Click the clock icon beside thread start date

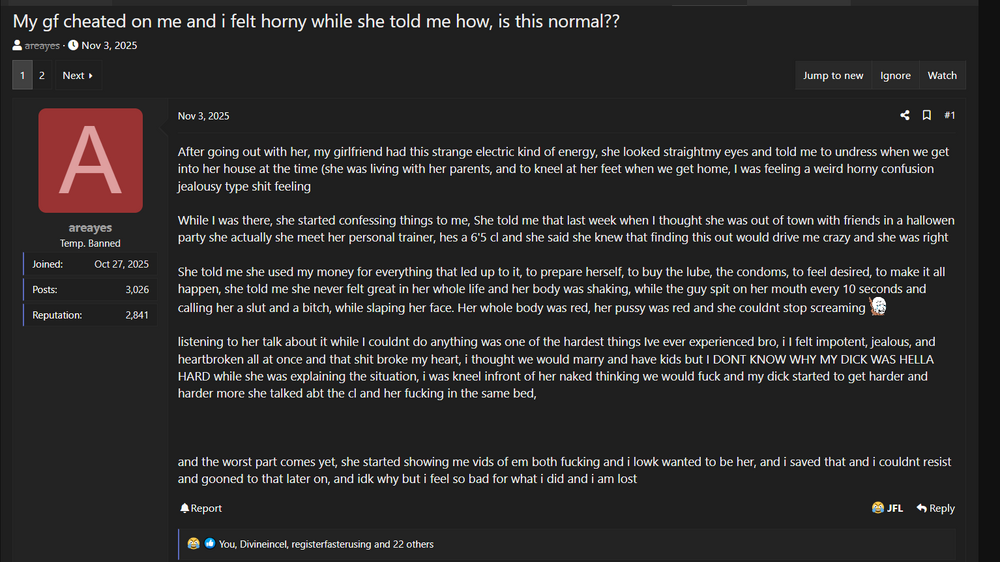pos(73,46)
